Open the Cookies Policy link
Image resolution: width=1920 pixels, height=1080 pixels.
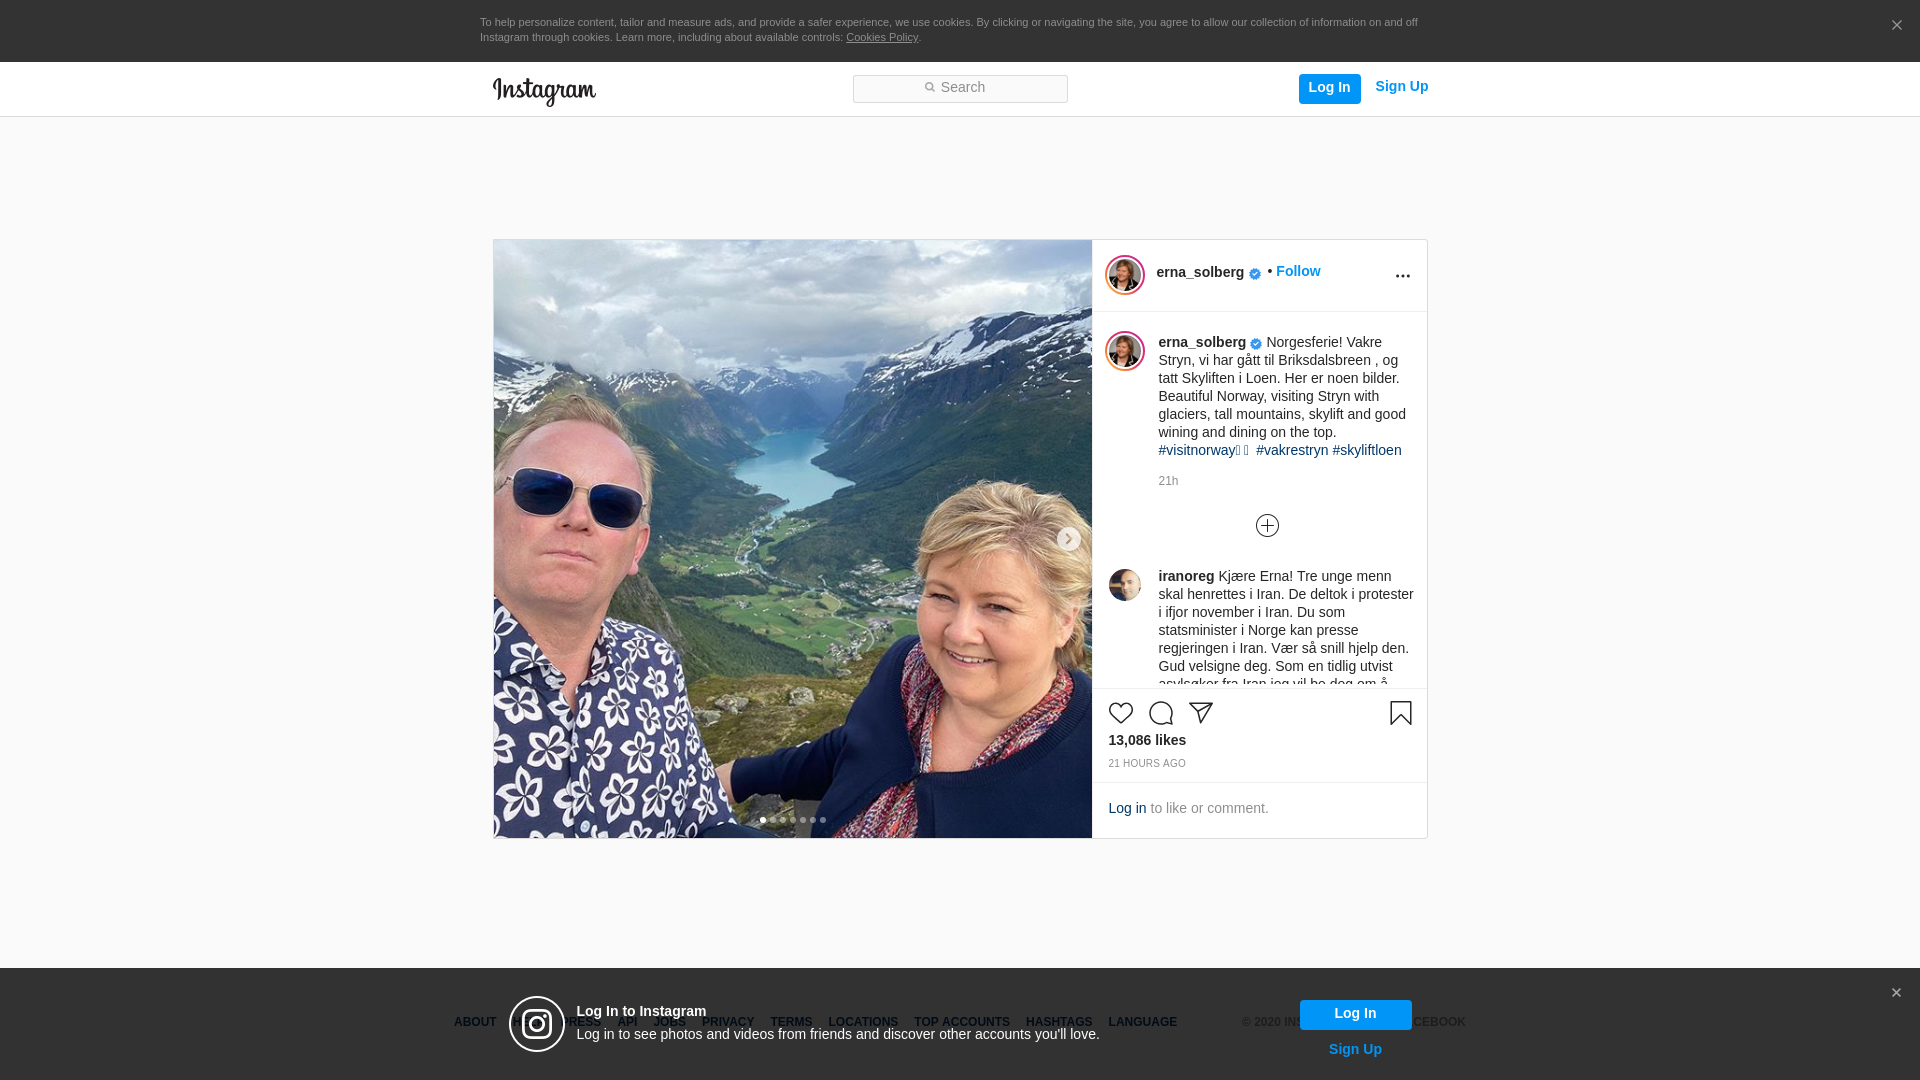pyautogui.click(x=882, y=37)
